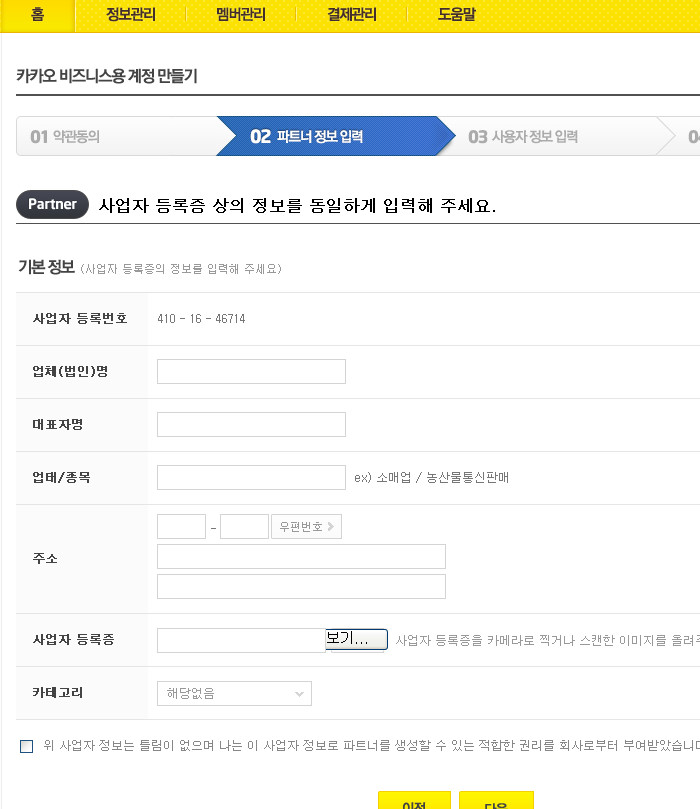Open the 홈 menu tab

pyautogui.click(x=37, y=15)
